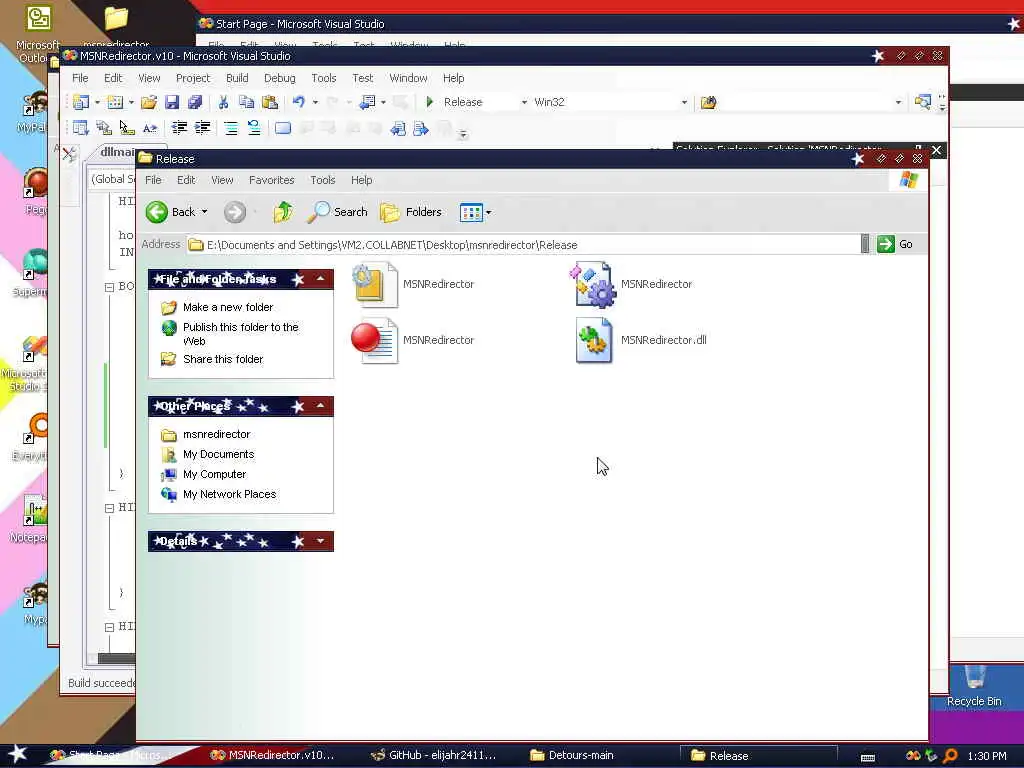Open the Window menu in Visual Studio

pyautogui.click(x=408, y=78)
